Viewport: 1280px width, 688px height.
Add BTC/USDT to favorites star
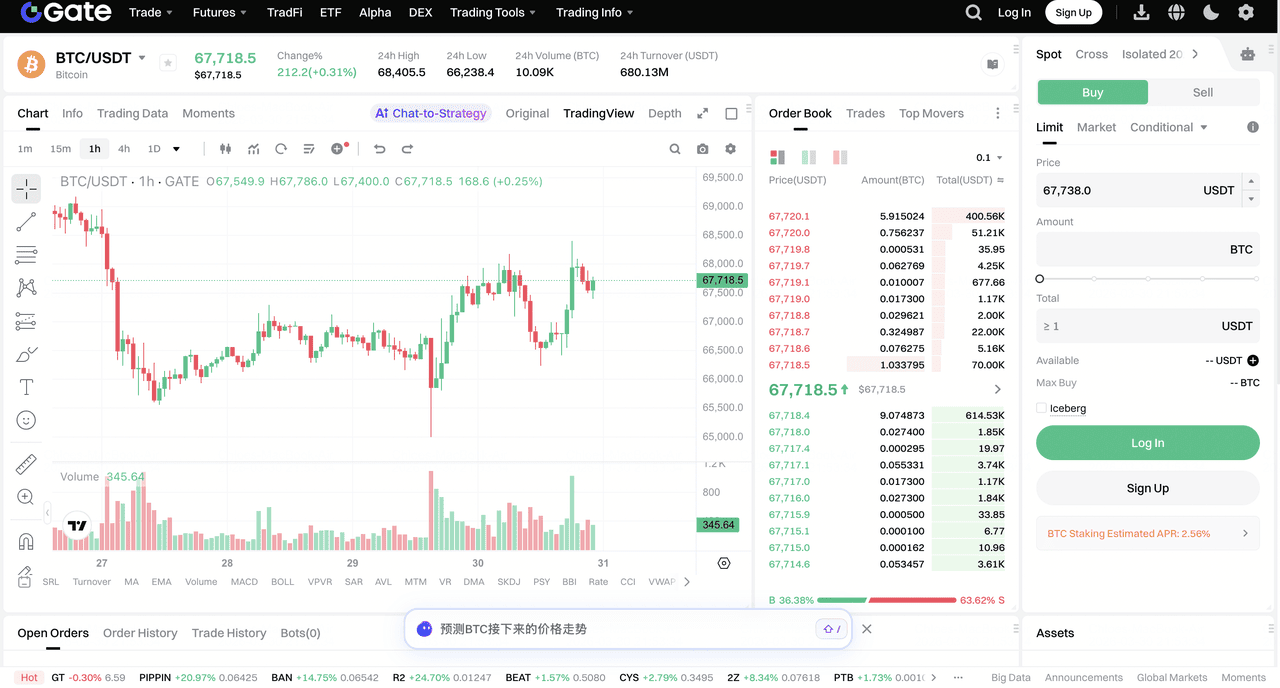(x=168, y=63)
